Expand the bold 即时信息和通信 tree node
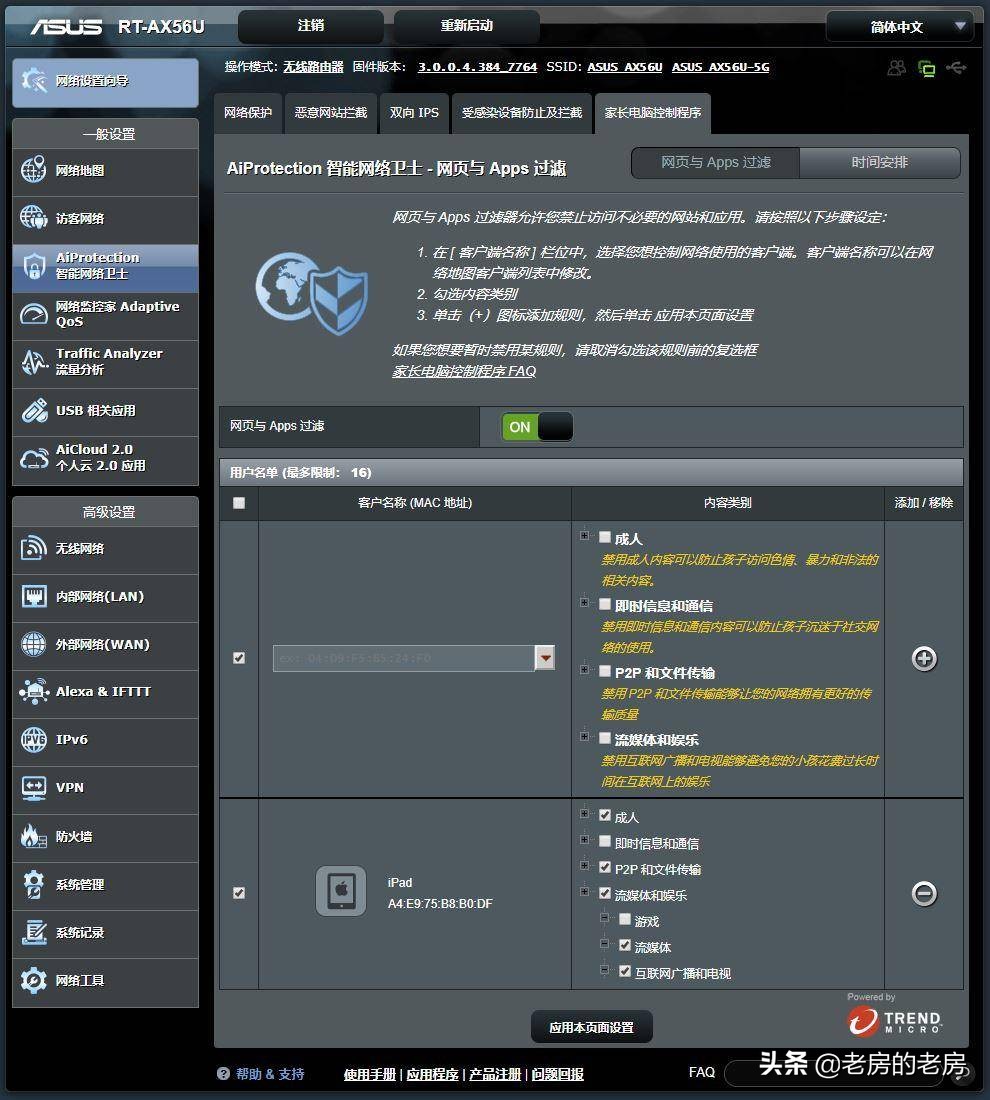990x1100 pixels. pyautogui.click(x=584, y=603)
